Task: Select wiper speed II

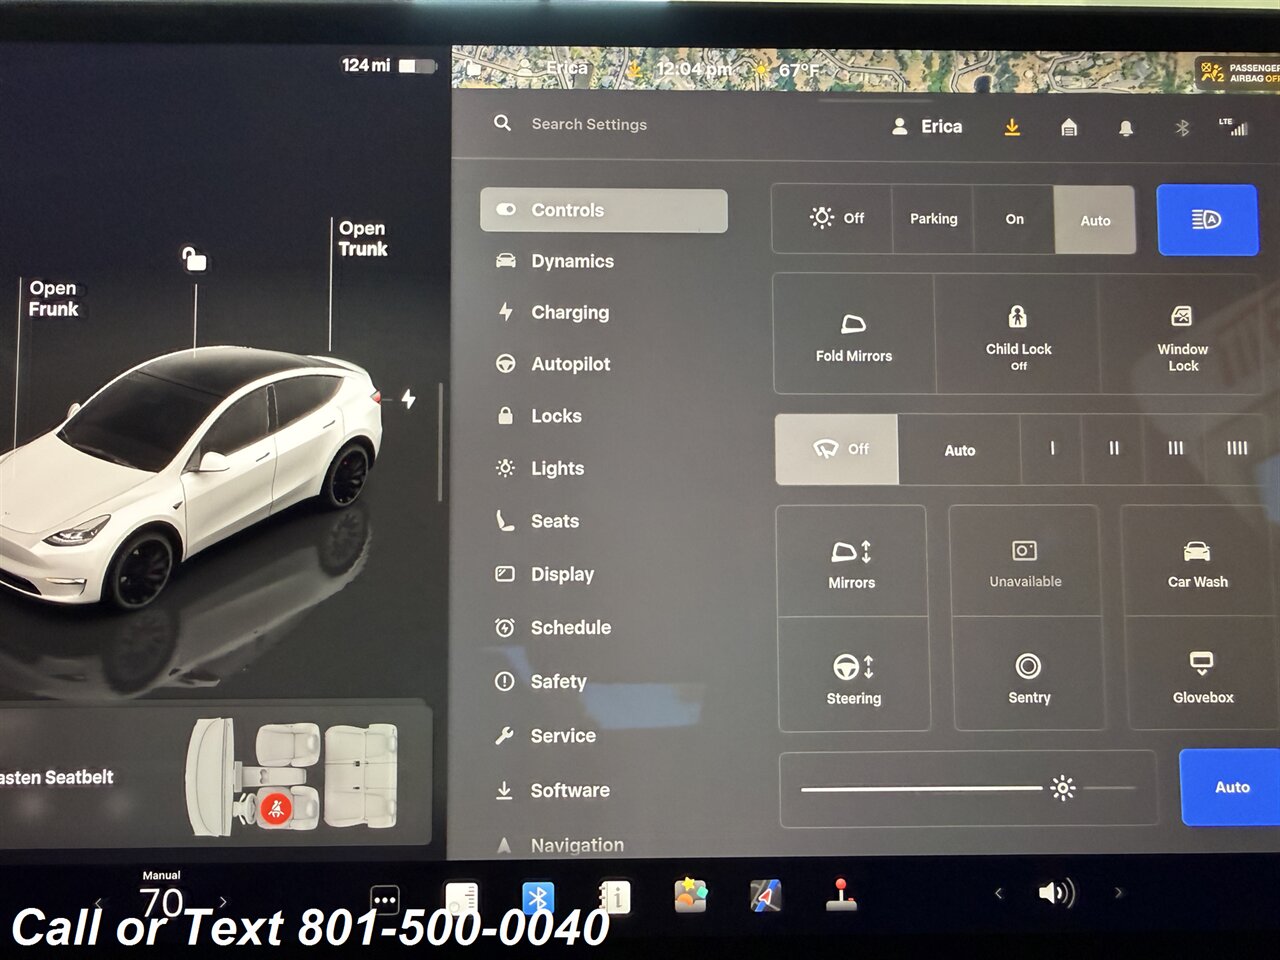Action: pos(1113,449)
